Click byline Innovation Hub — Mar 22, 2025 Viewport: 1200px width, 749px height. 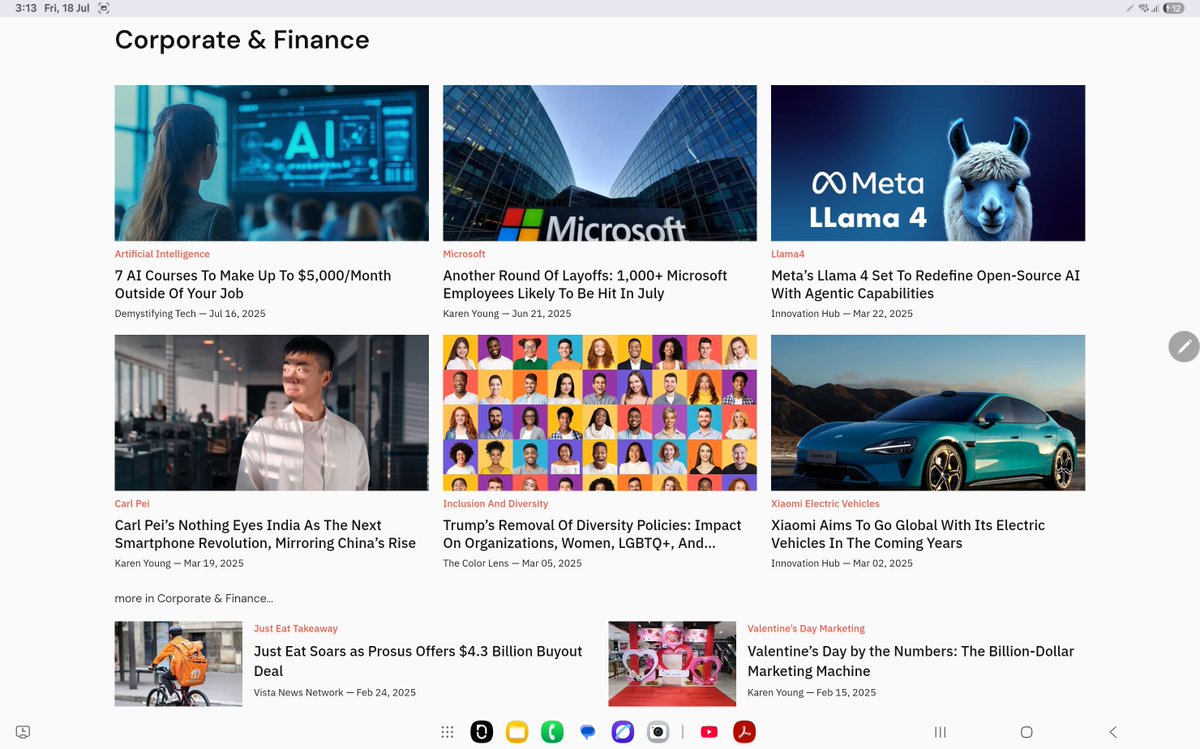[x=842, y=314]
